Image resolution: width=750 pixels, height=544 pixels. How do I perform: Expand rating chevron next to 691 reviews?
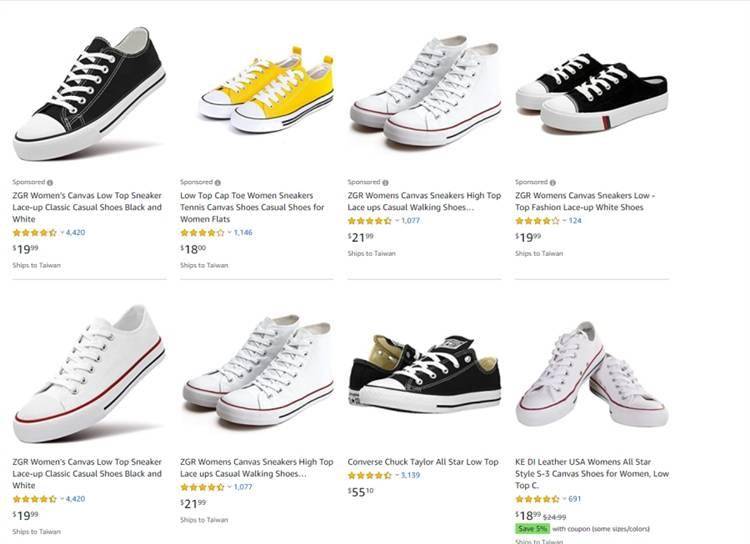pos(564,499)
